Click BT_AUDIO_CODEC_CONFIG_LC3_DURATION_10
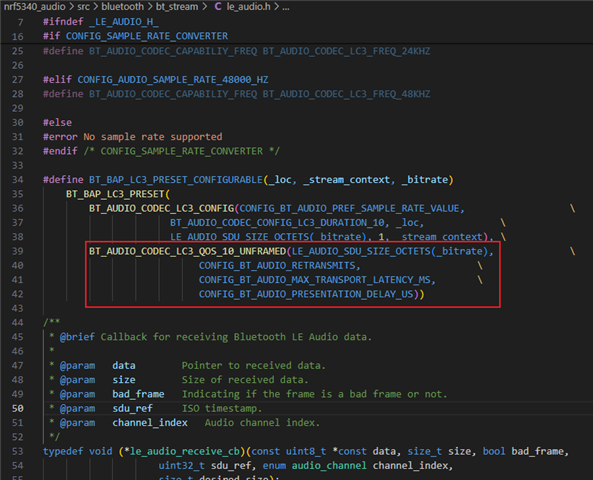The image size is (593, 480). 277,223
